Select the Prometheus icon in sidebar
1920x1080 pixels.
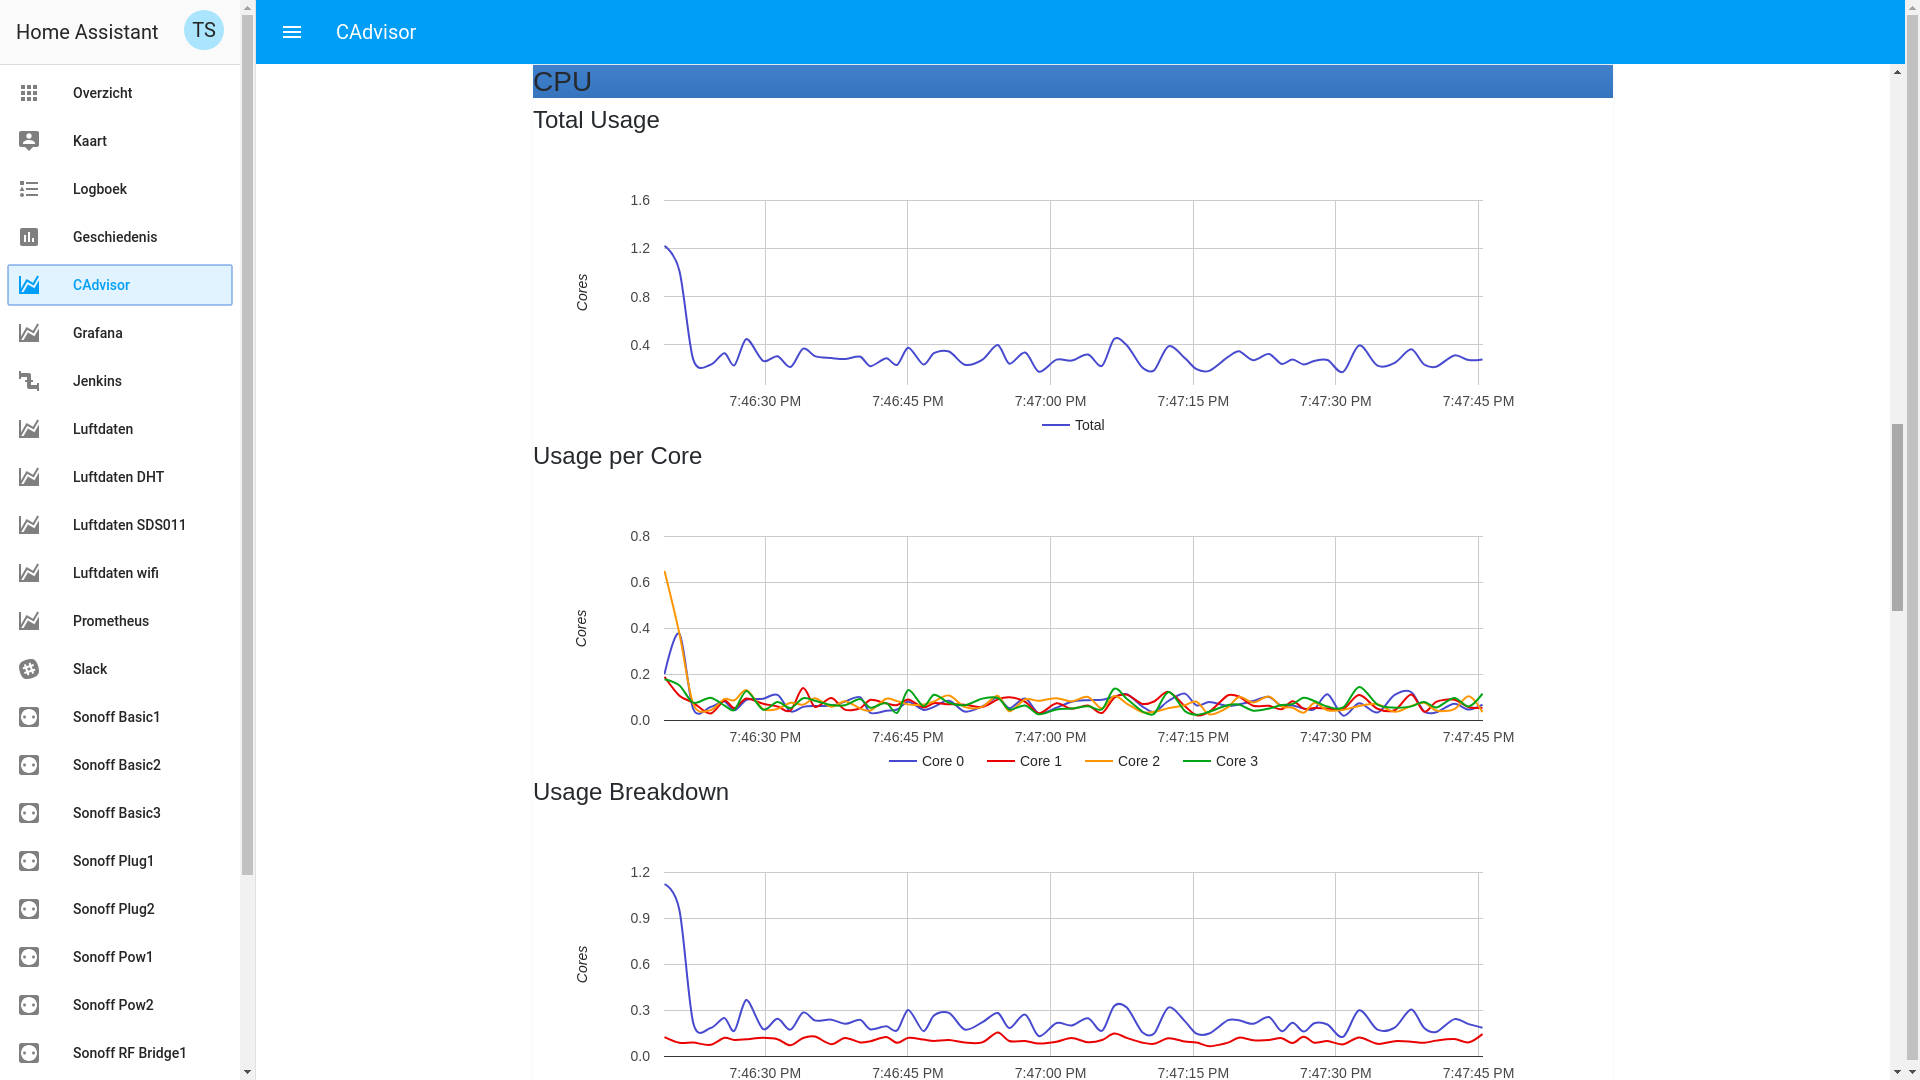[28, 620]
